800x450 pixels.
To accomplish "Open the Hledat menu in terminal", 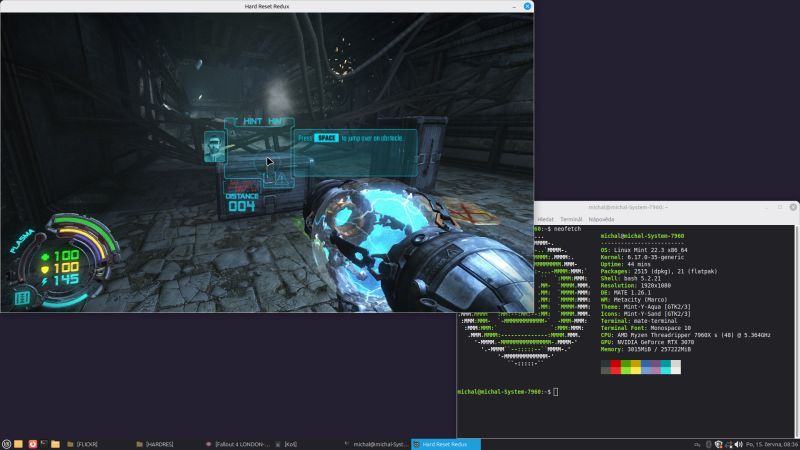I will tap(545, 219).
